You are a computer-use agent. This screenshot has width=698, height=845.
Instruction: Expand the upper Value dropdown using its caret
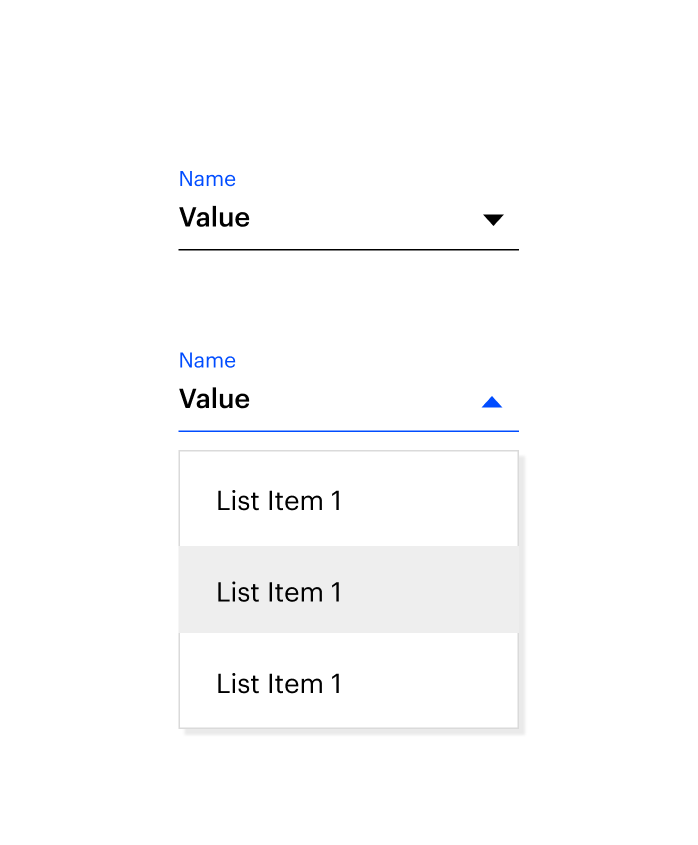tap(493, 220)
